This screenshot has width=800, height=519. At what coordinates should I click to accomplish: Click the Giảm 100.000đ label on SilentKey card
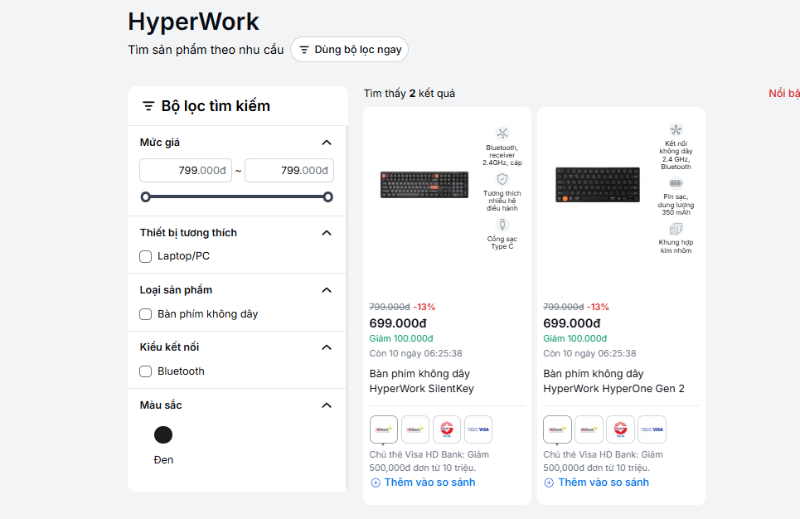tap(401, 338)
